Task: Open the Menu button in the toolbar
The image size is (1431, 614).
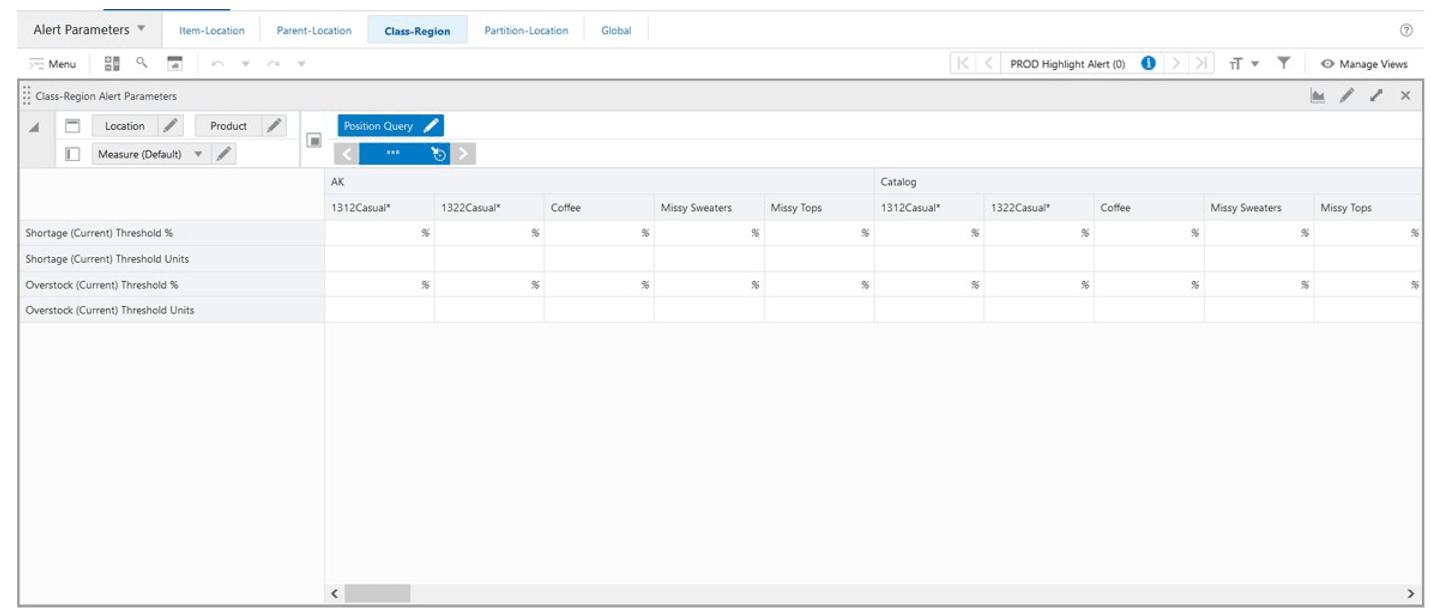Action: click(x=53, y=64)
